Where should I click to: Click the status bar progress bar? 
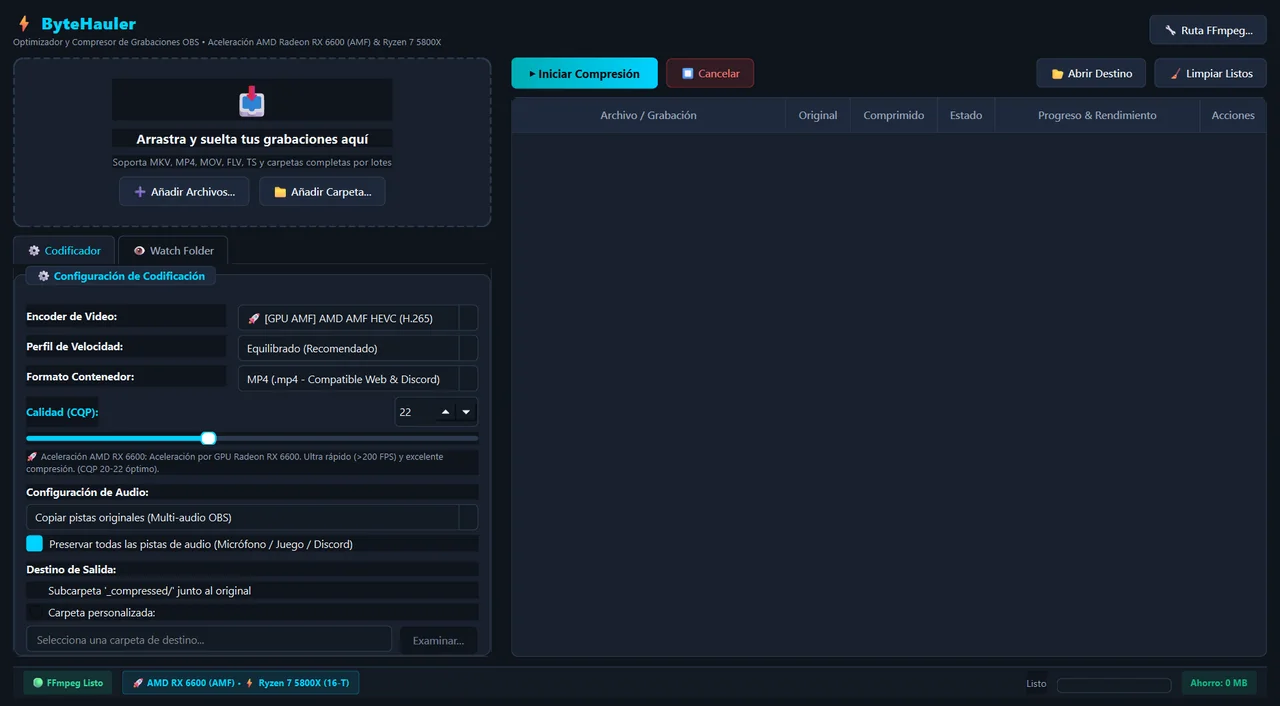(1114, 685)
